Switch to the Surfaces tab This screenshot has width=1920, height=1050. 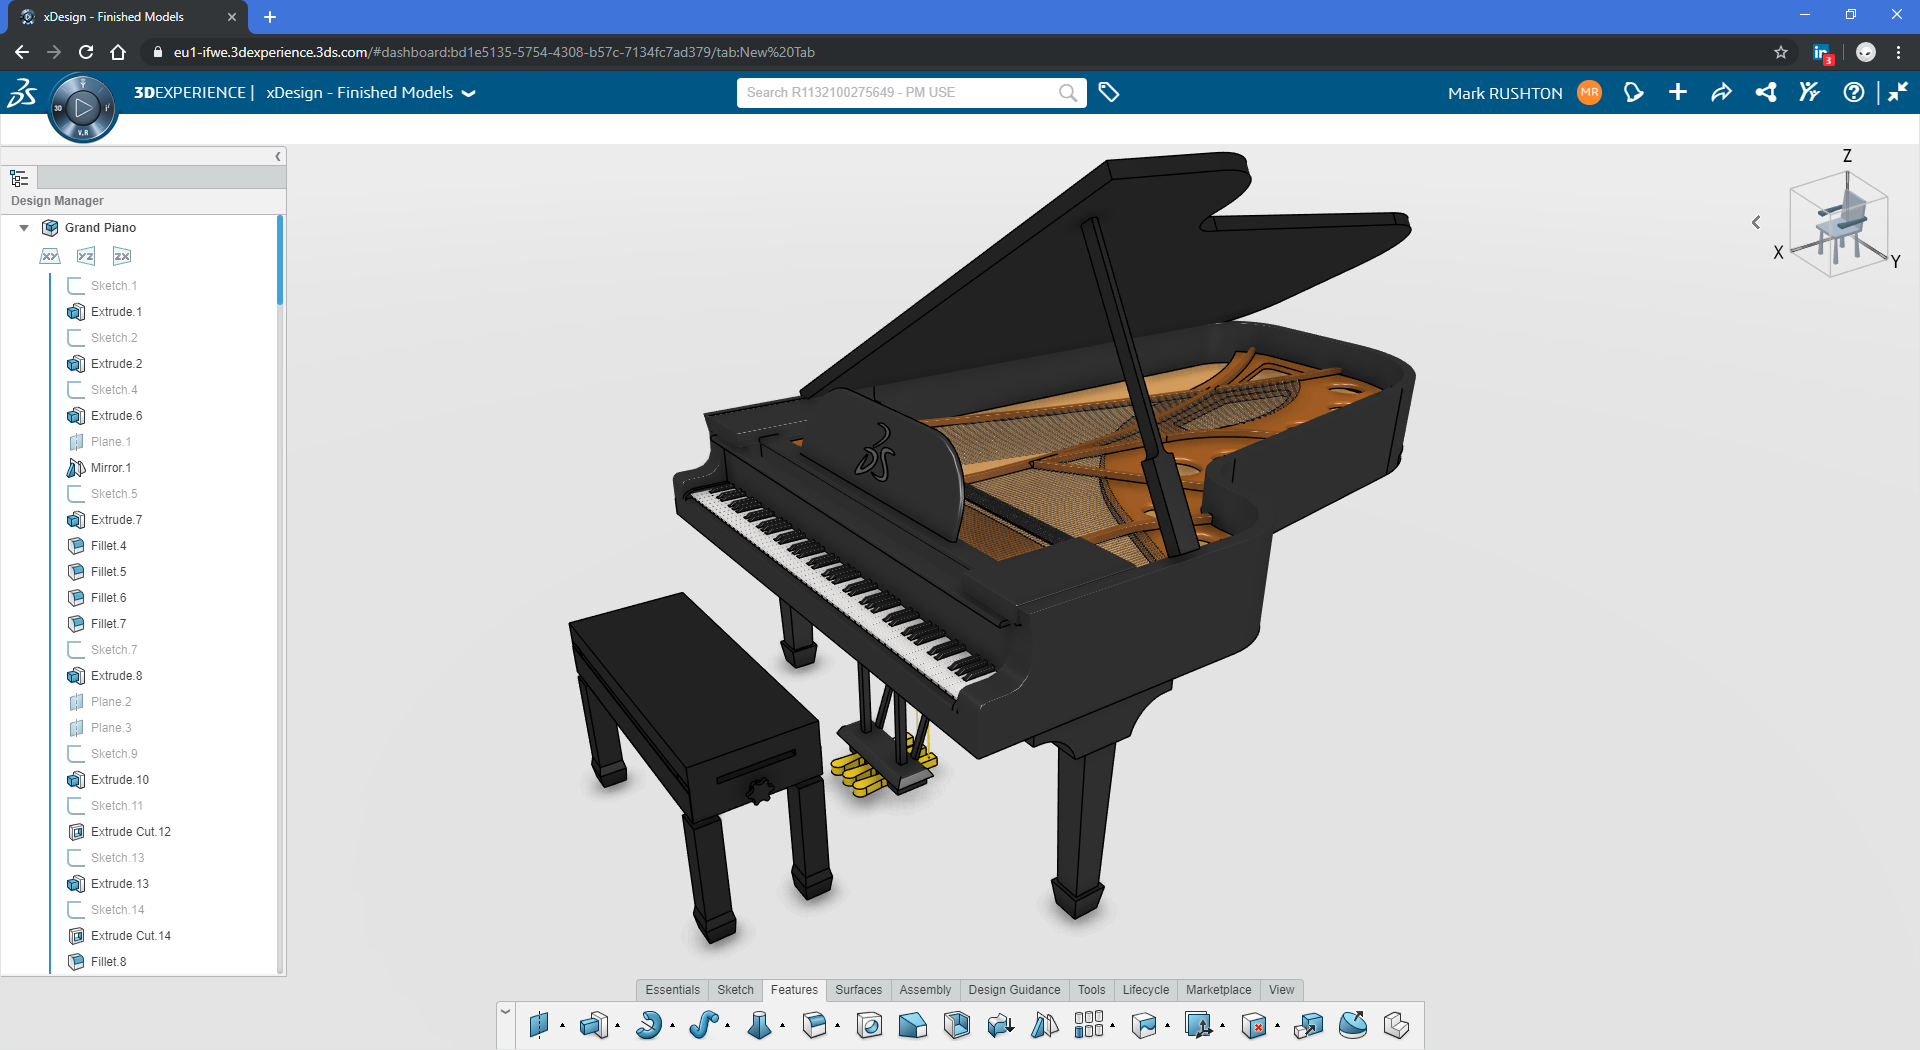(858, 990)
